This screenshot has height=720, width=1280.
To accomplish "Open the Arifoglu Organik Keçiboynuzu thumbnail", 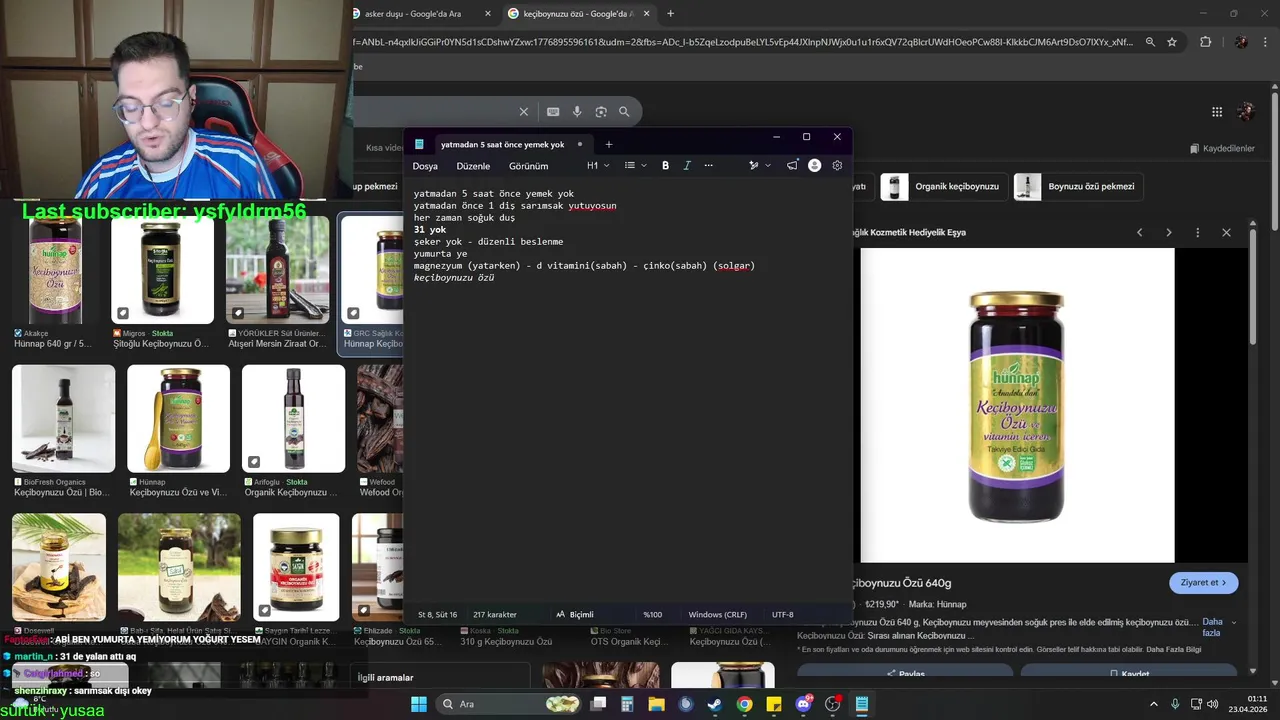I will click(293, 418).
